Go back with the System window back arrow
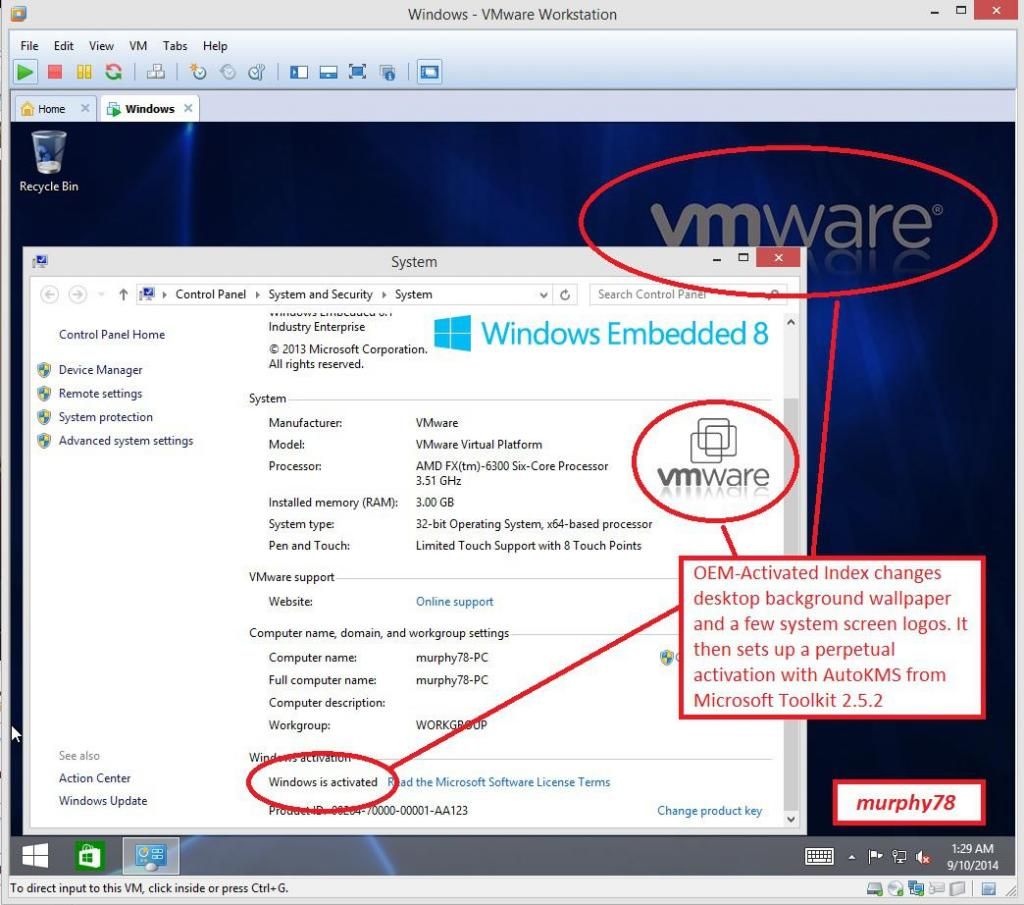This screenshot has height=905, width=1024. [x=49, y=294]
